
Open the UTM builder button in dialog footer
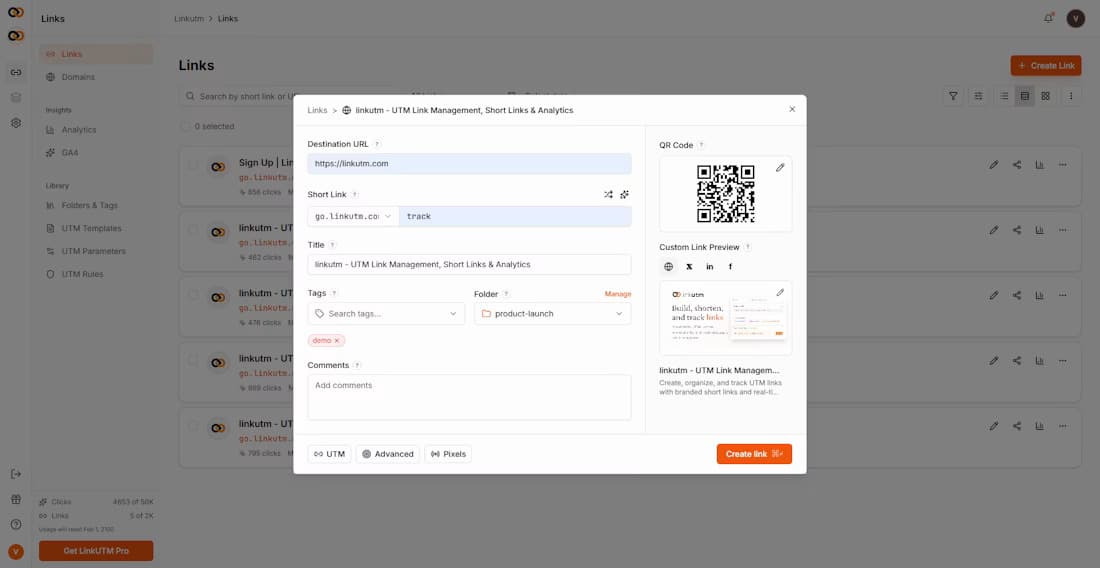click(x=329, y=454)
